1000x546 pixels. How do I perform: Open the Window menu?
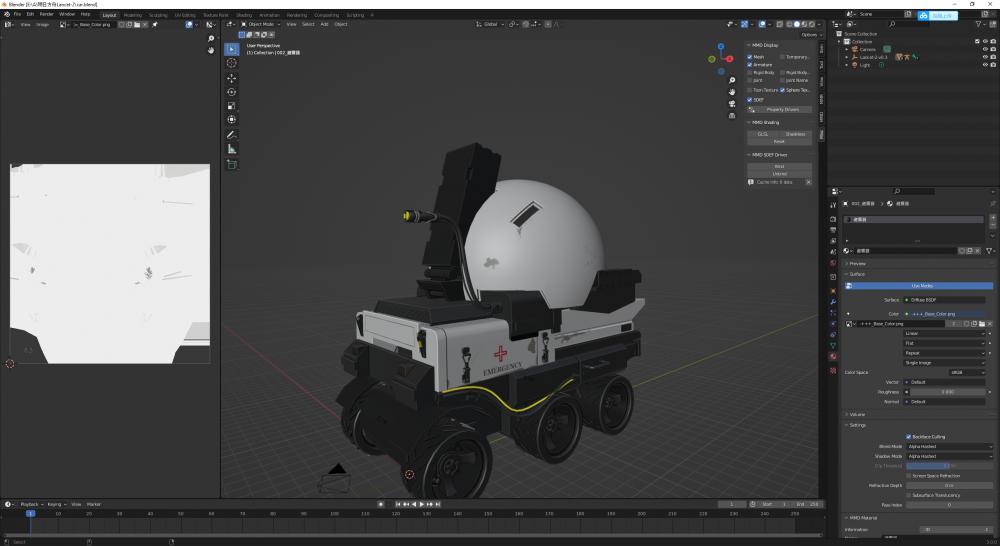(x=66, y=14)
